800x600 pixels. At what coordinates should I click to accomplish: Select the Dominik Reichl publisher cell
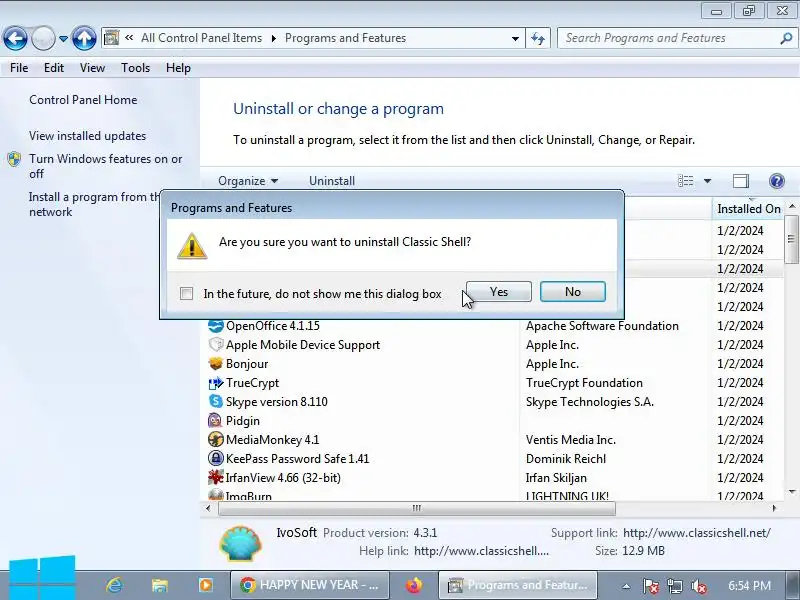[566, 459]
